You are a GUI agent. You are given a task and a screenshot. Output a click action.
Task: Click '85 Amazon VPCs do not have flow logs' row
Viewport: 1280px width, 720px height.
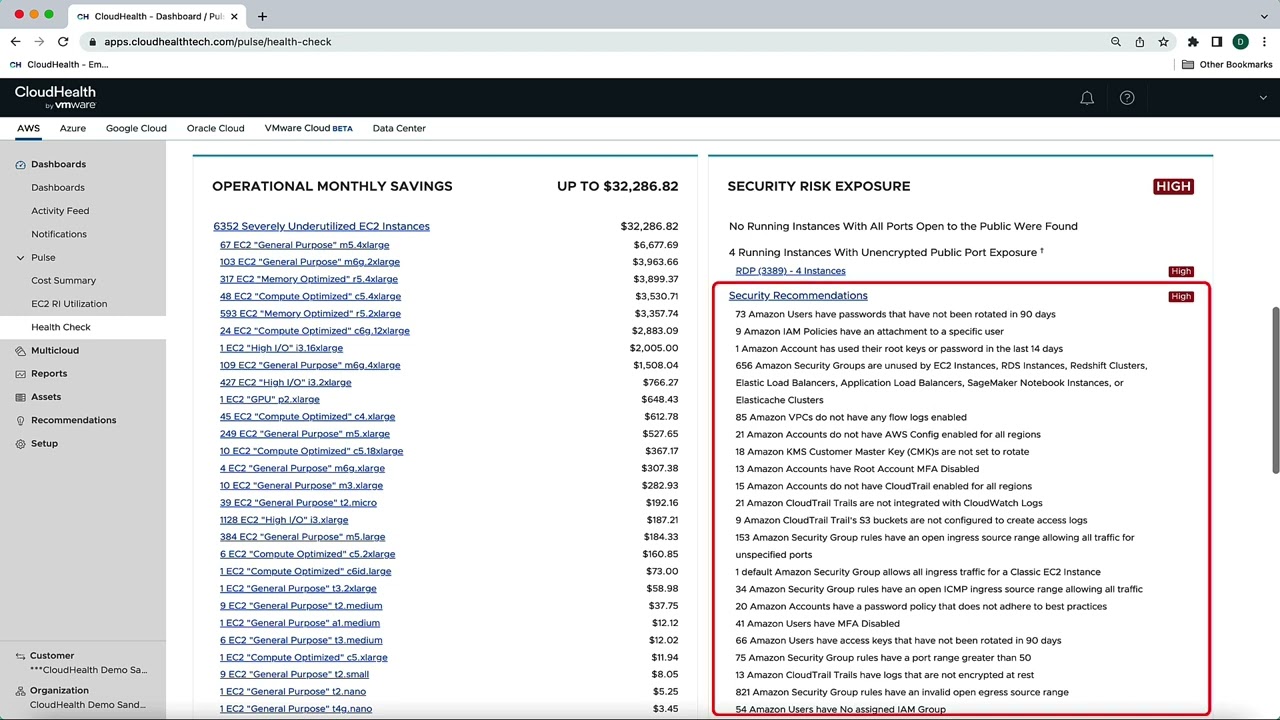851,417
